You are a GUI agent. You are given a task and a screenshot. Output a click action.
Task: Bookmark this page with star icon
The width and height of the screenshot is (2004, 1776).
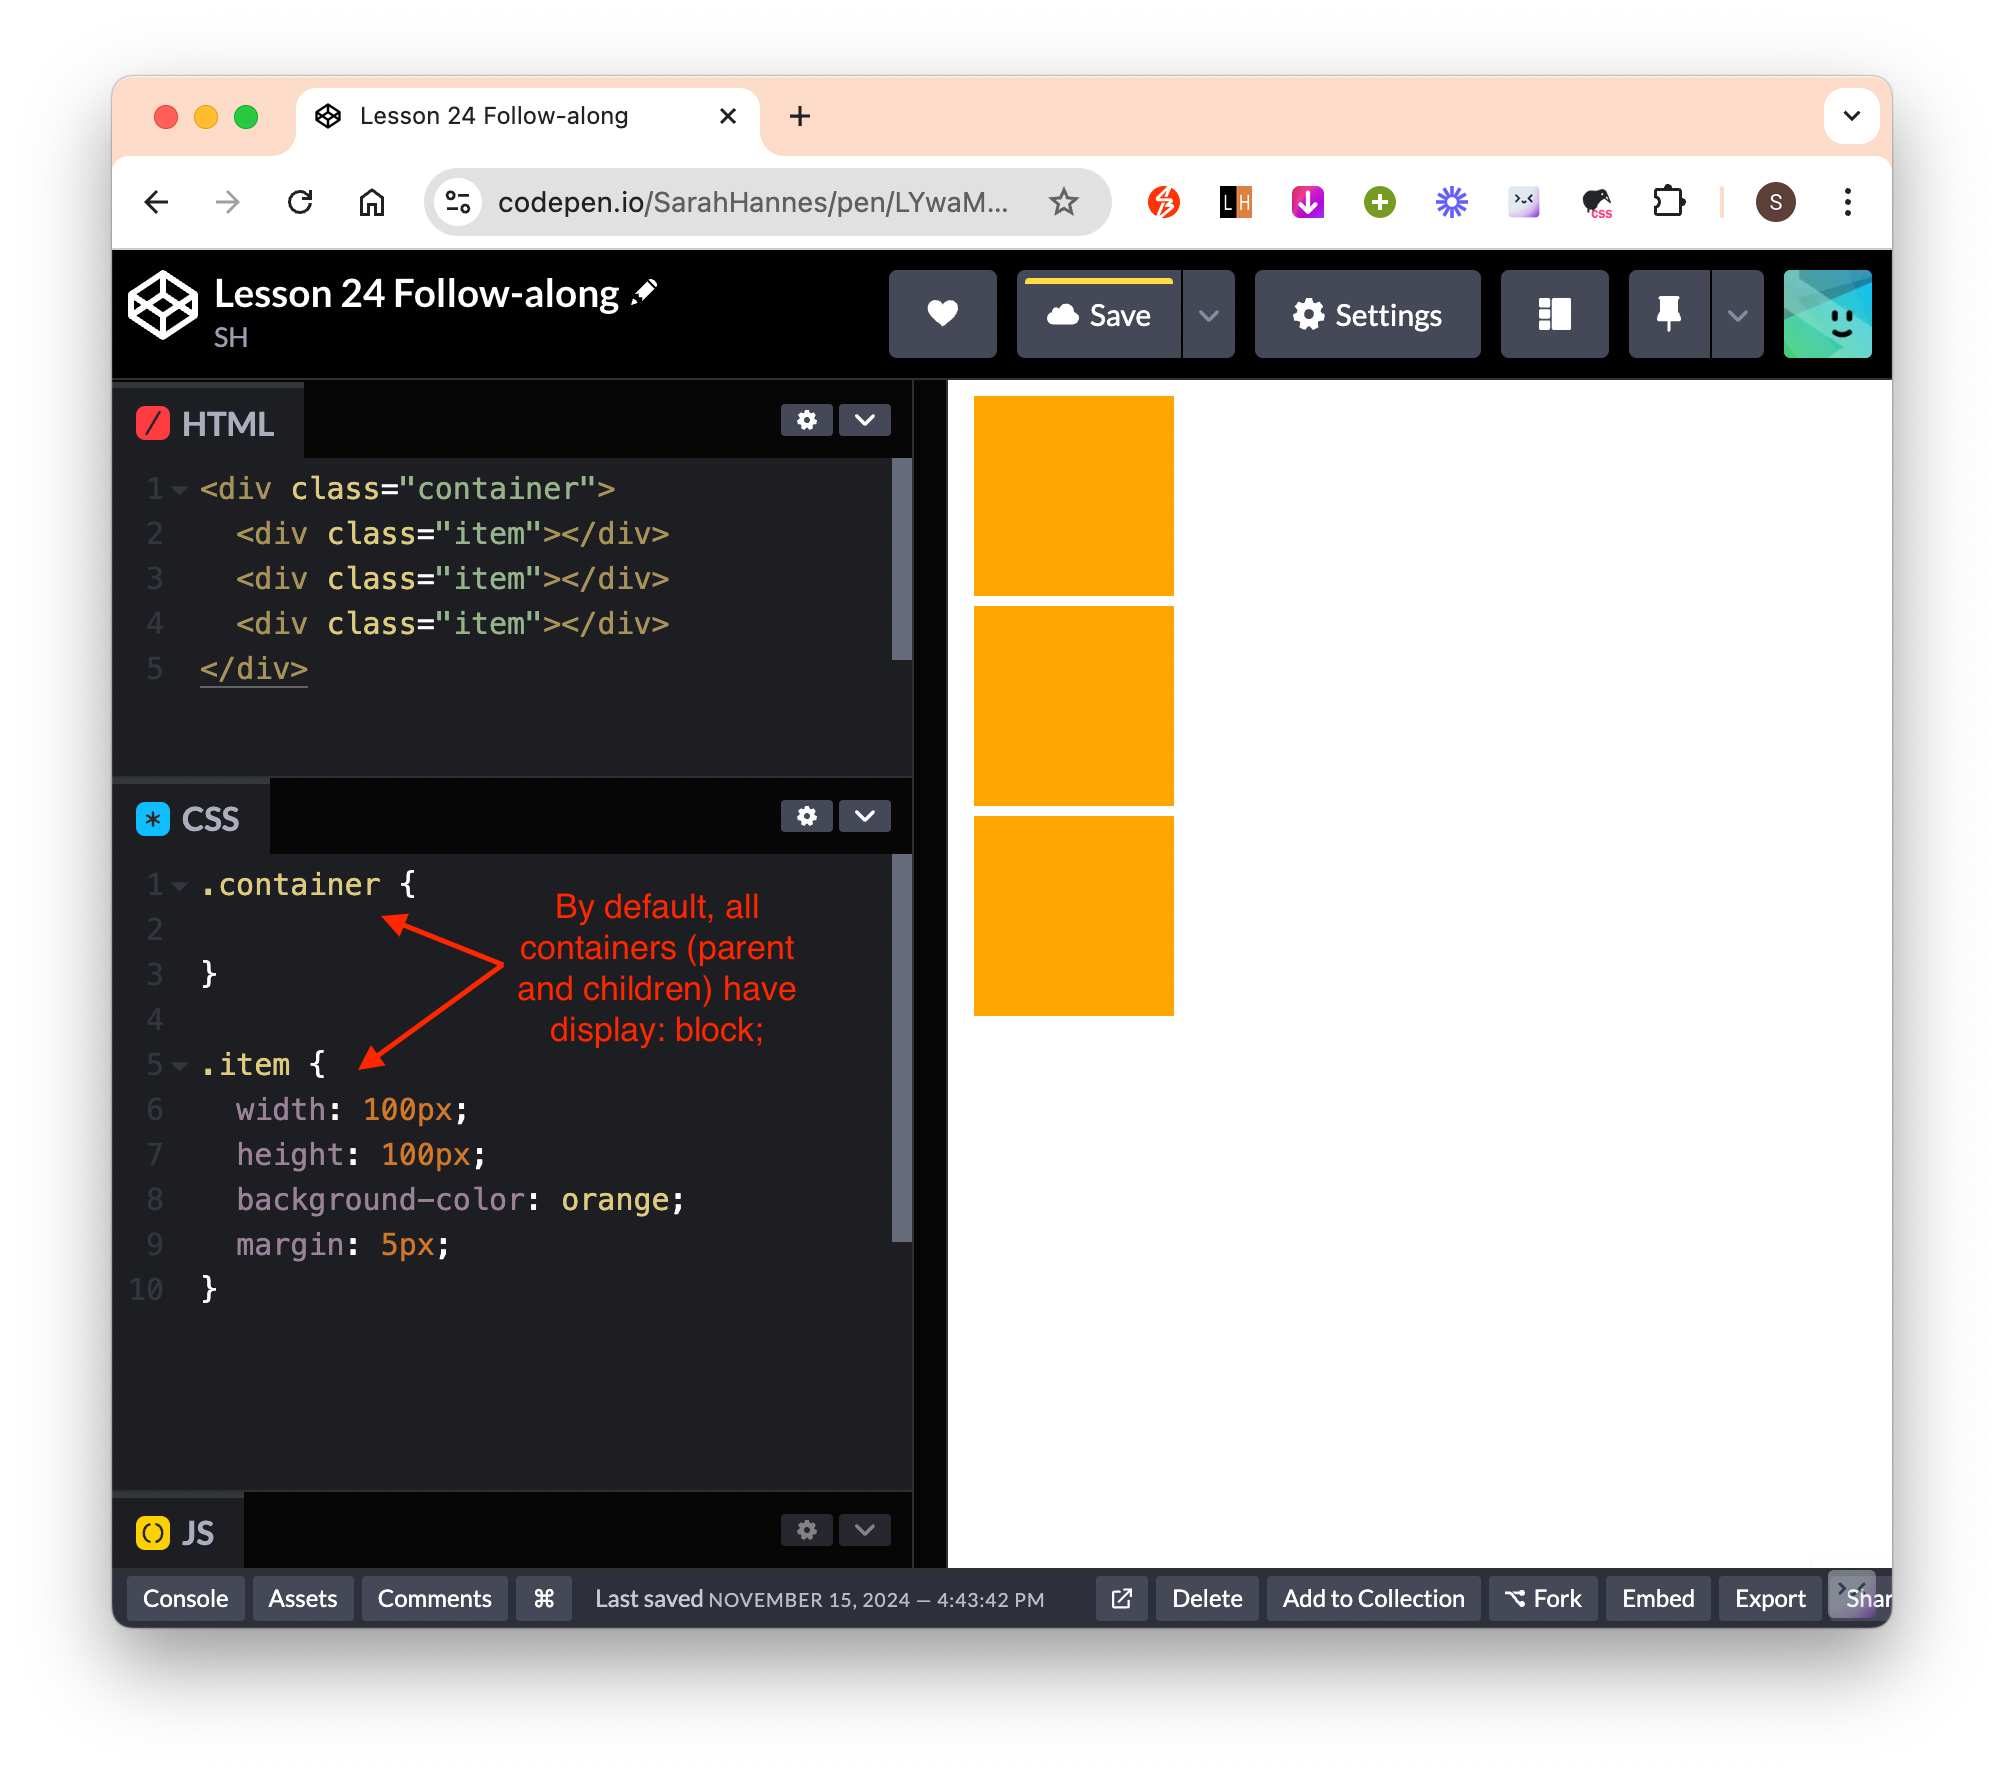pyautogui.click(x=1064, y=202)
